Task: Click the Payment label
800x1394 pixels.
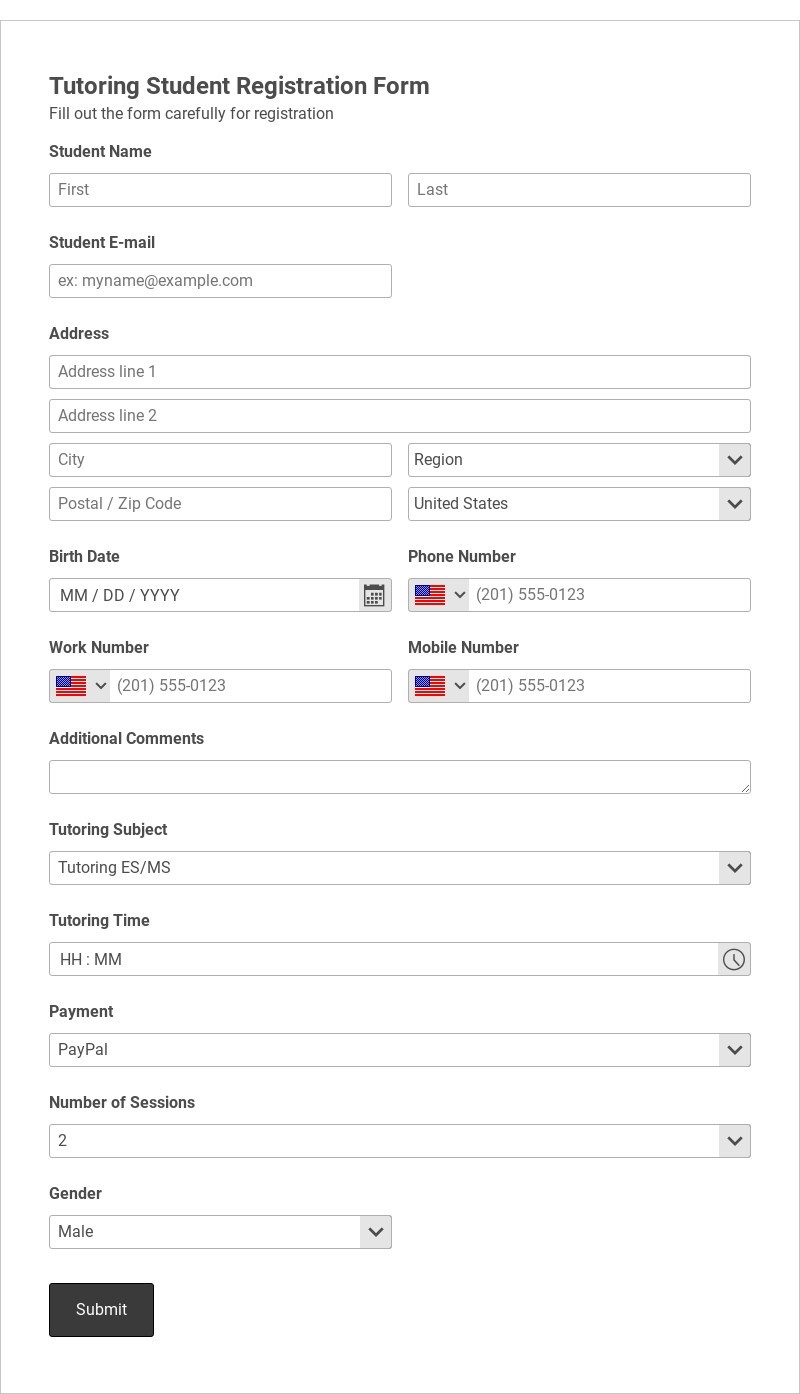Action: tap(81, 1012)
